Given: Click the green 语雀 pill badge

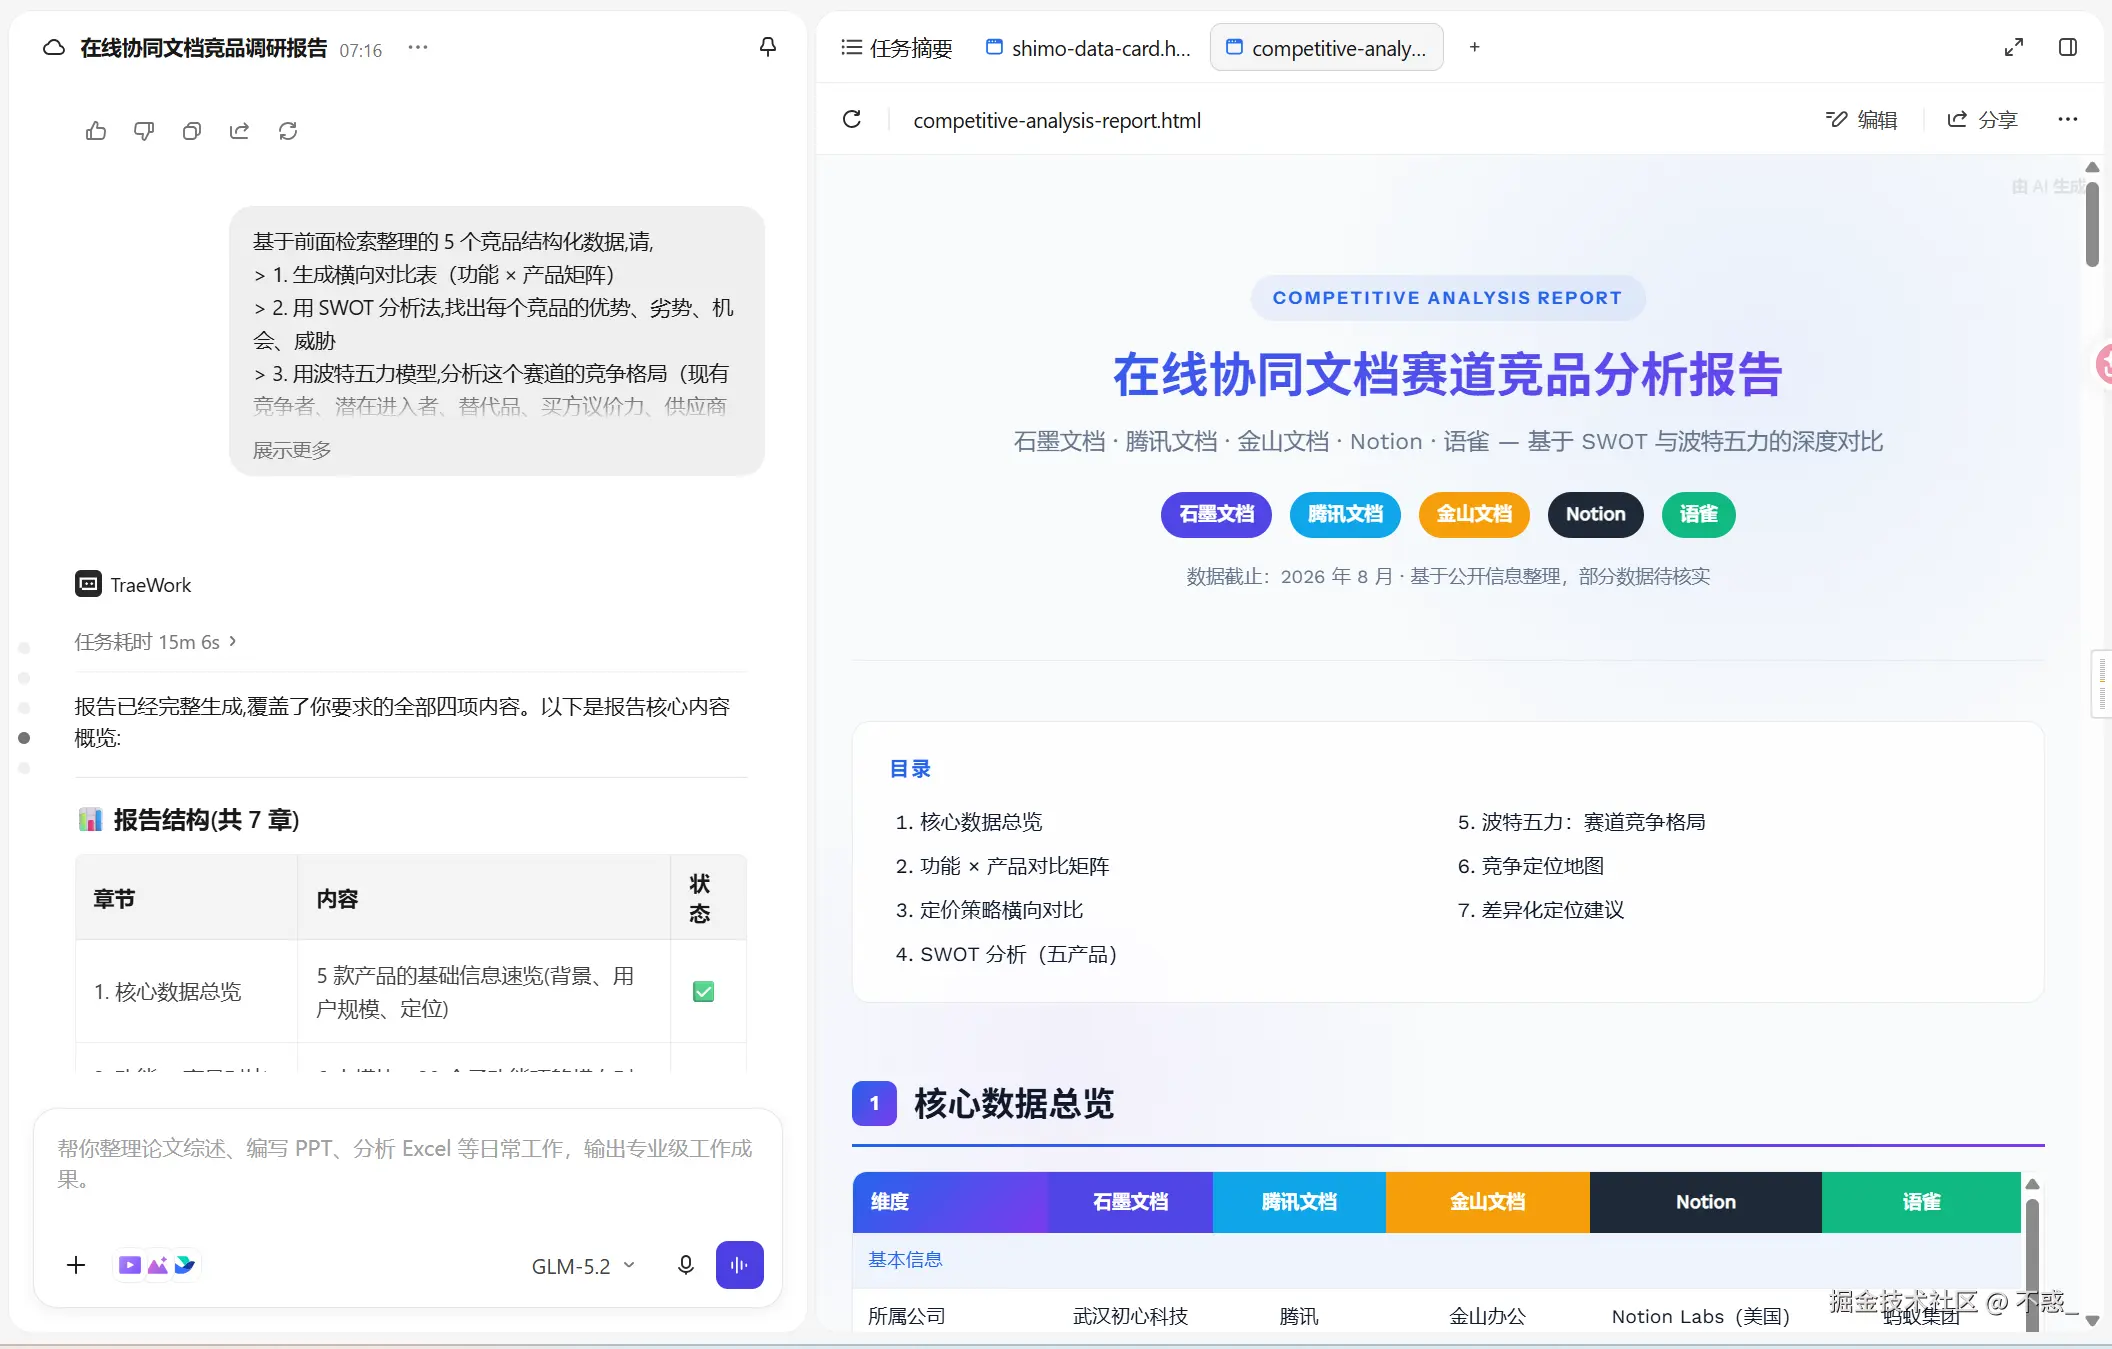Looking at the screenshot, I should pos(1698,515).
